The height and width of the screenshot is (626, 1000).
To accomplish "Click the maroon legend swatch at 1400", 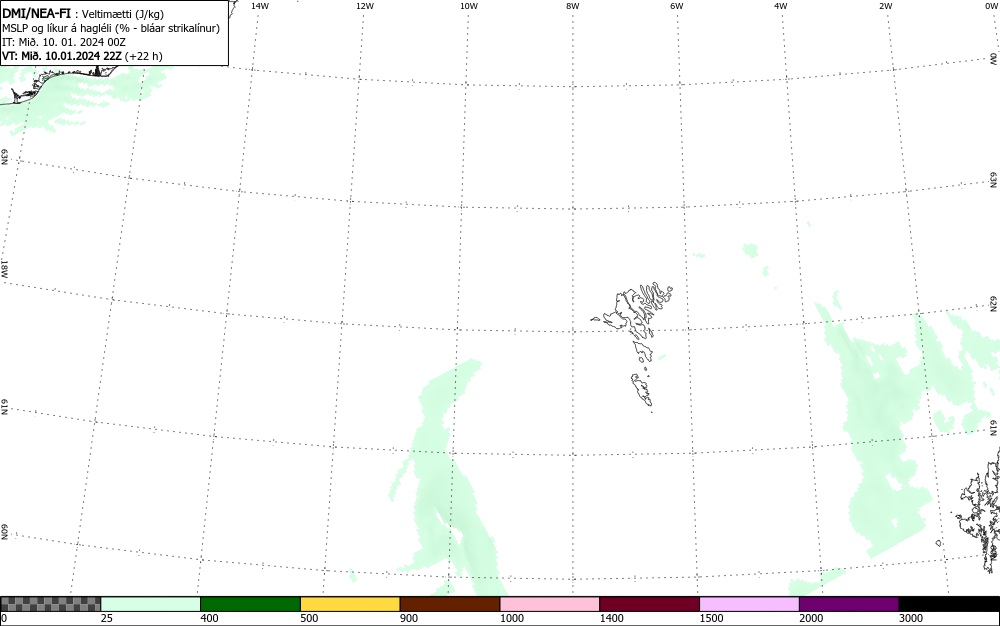I will tap(649, 604).
